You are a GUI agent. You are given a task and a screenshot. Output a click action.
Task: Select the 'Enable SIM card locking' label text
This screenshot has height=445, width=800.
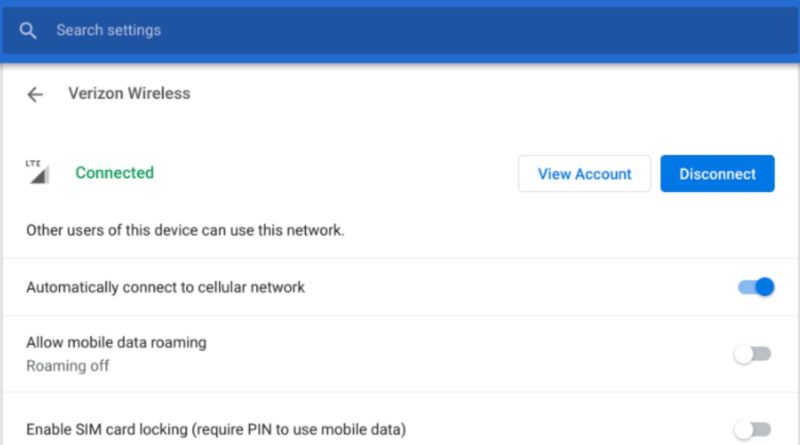tap(216, 430)
